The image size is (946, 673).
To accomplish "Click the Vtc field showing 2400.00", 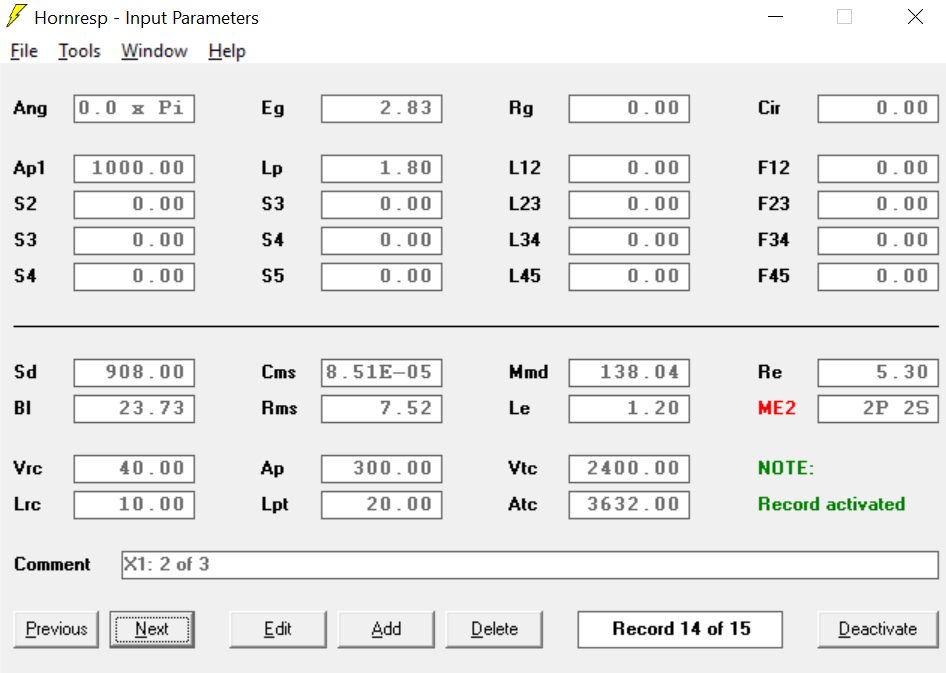I will tap(629, 469).
